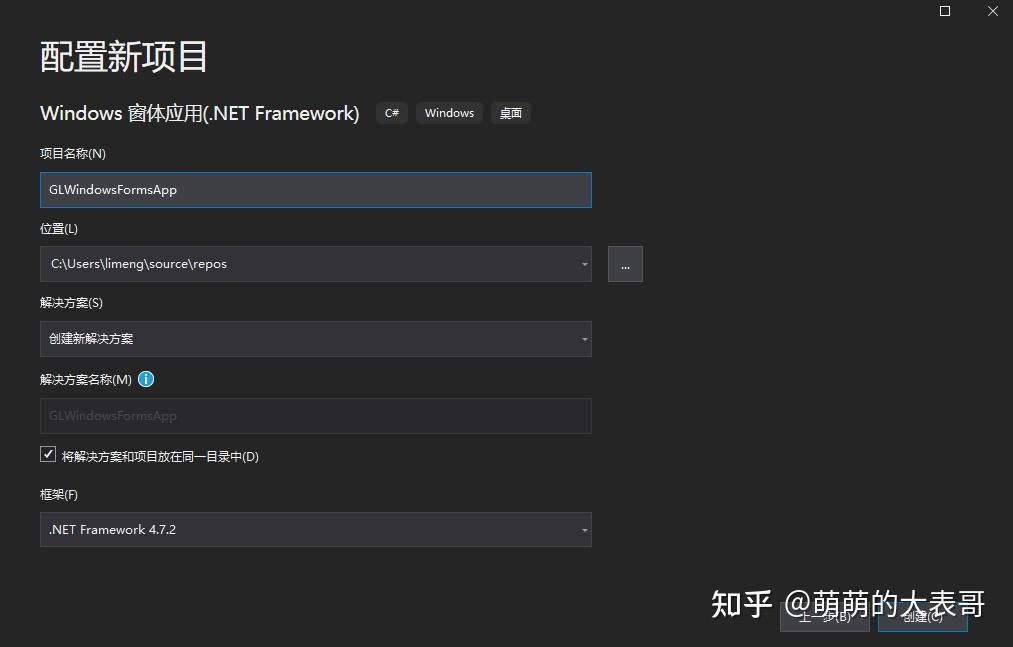Click the dropdown arrow on the 解决方案 field
Viewport: 1013px width, 647px height.
(x=584, y=339)
